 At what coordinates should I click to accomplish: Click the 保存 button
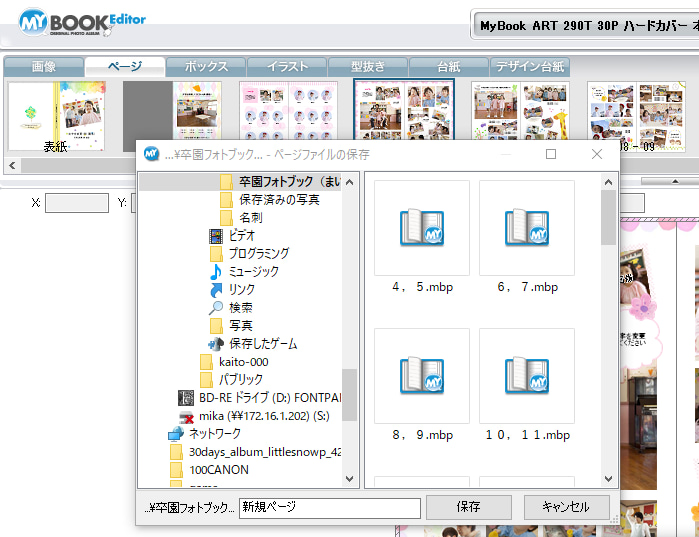(469, 507)
